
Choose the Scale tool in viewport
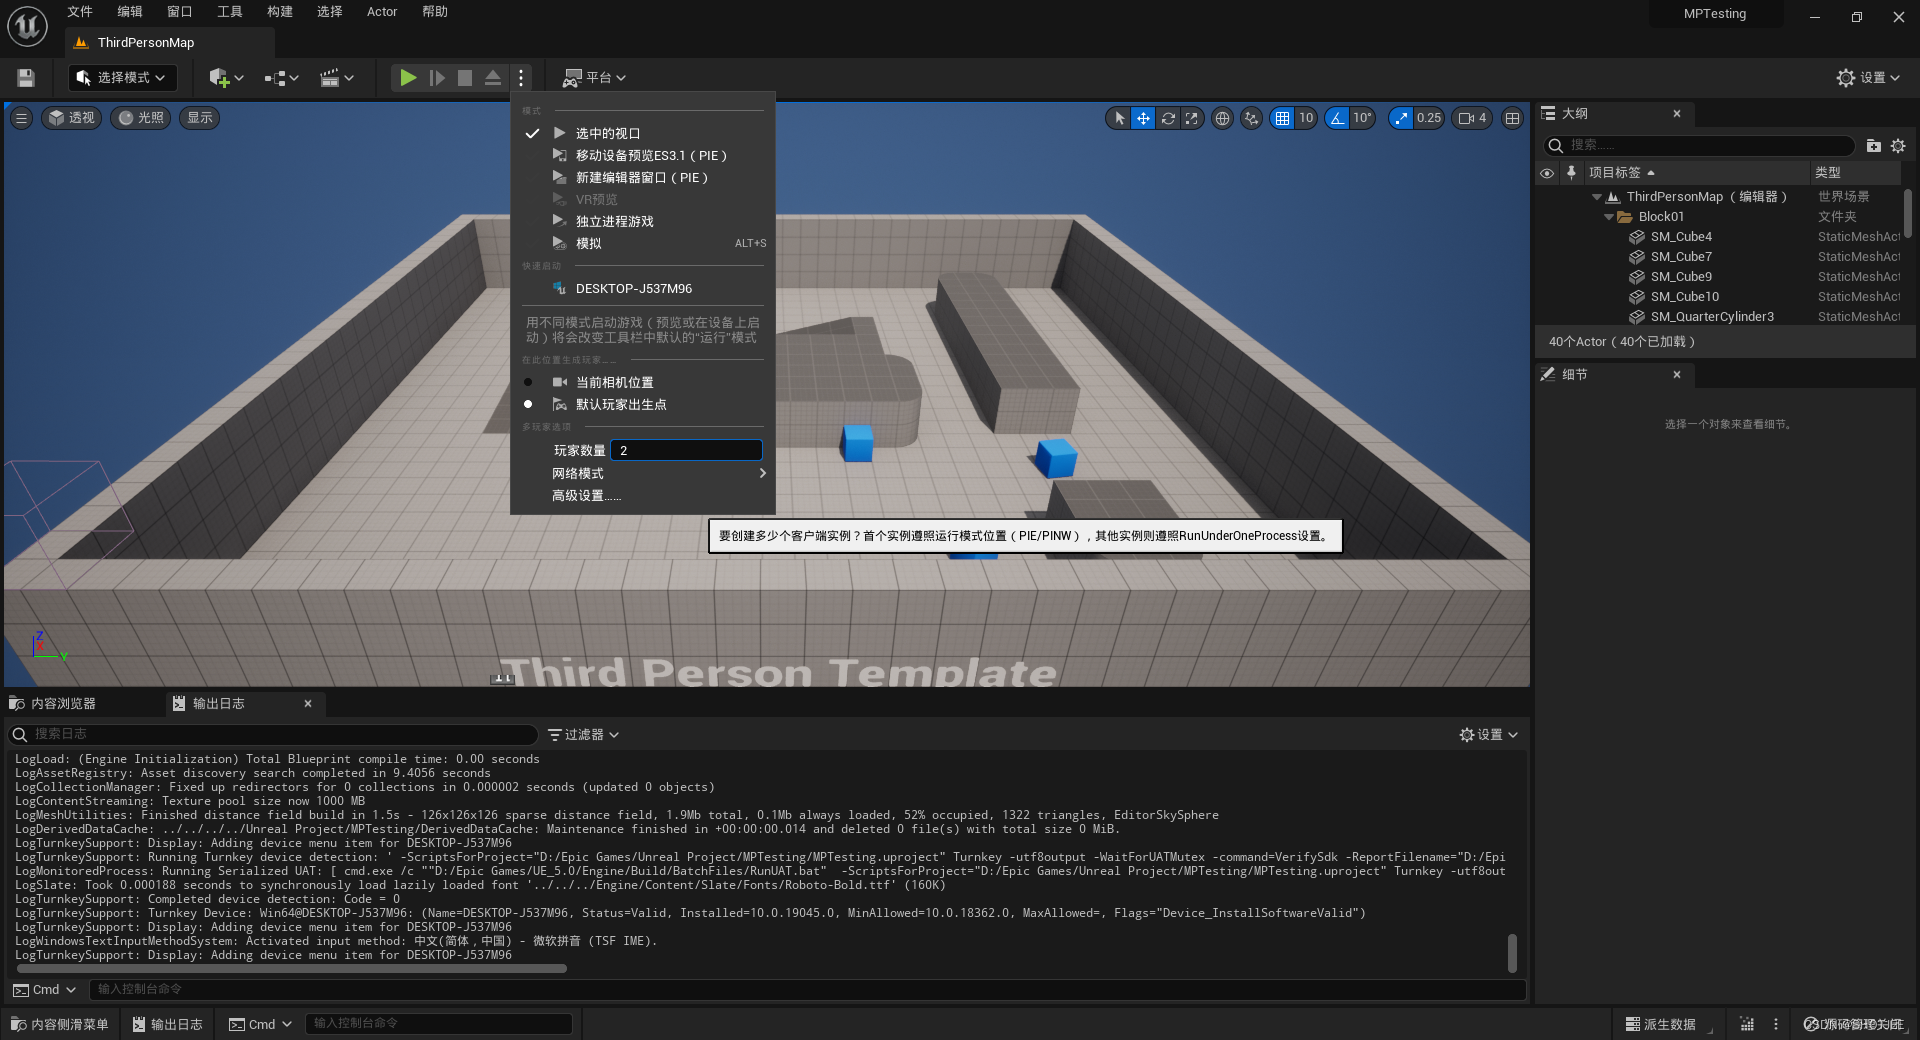(x=1191, y=118)
